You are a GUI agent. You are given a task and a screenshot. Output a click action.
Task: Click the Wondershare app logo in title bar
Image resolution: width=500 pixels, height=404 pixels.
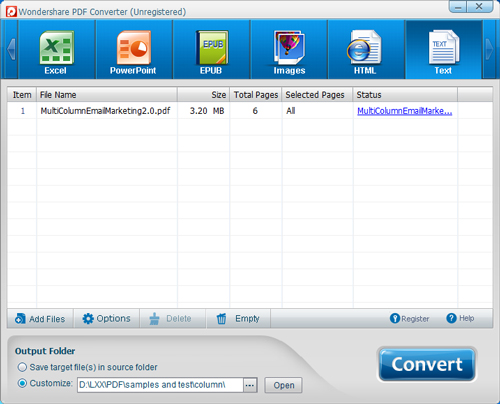(11, 12)
